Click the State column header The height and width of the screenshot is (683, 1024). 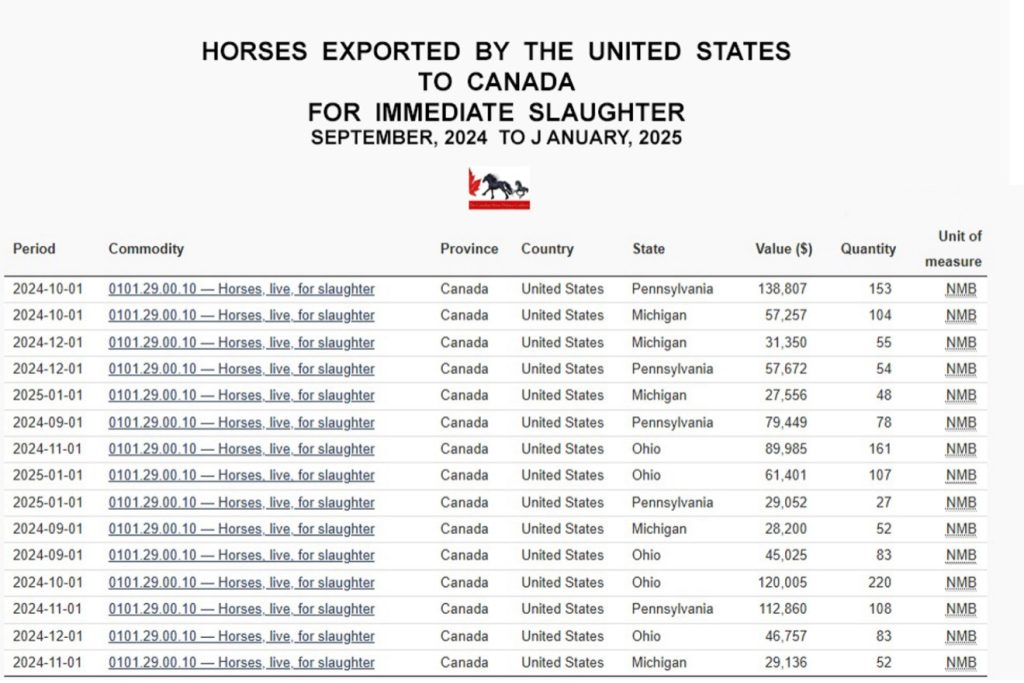point(648,249)
